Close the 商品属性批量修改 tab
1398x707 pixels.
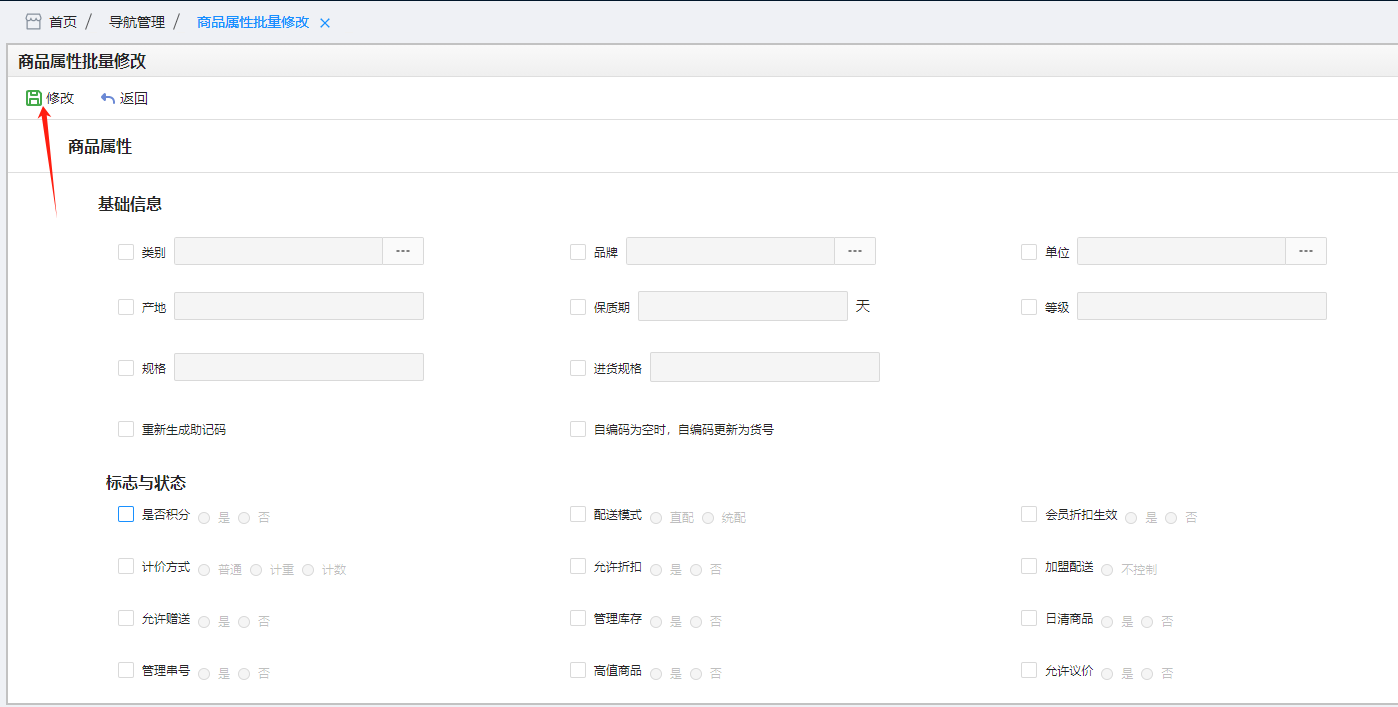click(325, 22)
